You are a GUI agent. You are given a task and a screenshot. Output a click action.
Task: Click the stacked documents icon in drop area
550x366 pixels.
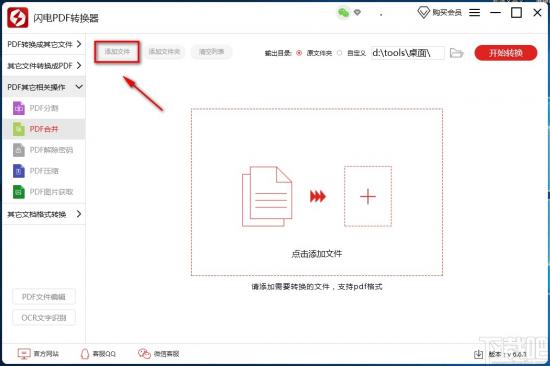click(267, 197)
